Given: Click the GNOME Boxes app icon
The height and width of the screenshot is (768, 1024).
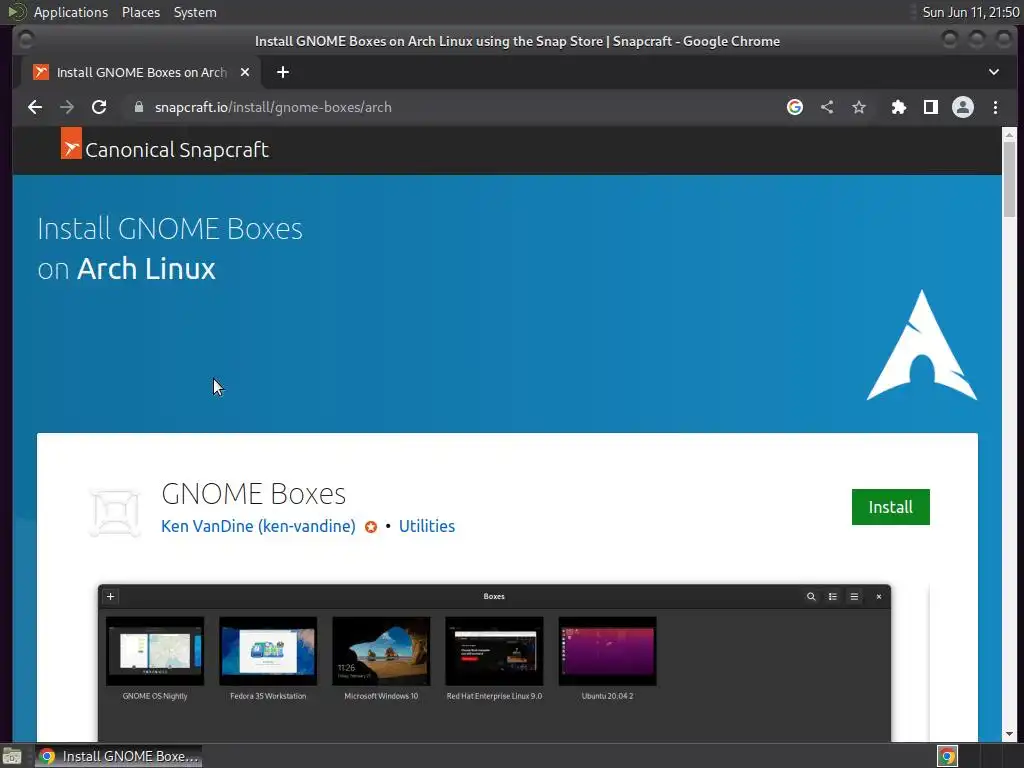Looking at the screenshot, I should click(x=115, y=513).
